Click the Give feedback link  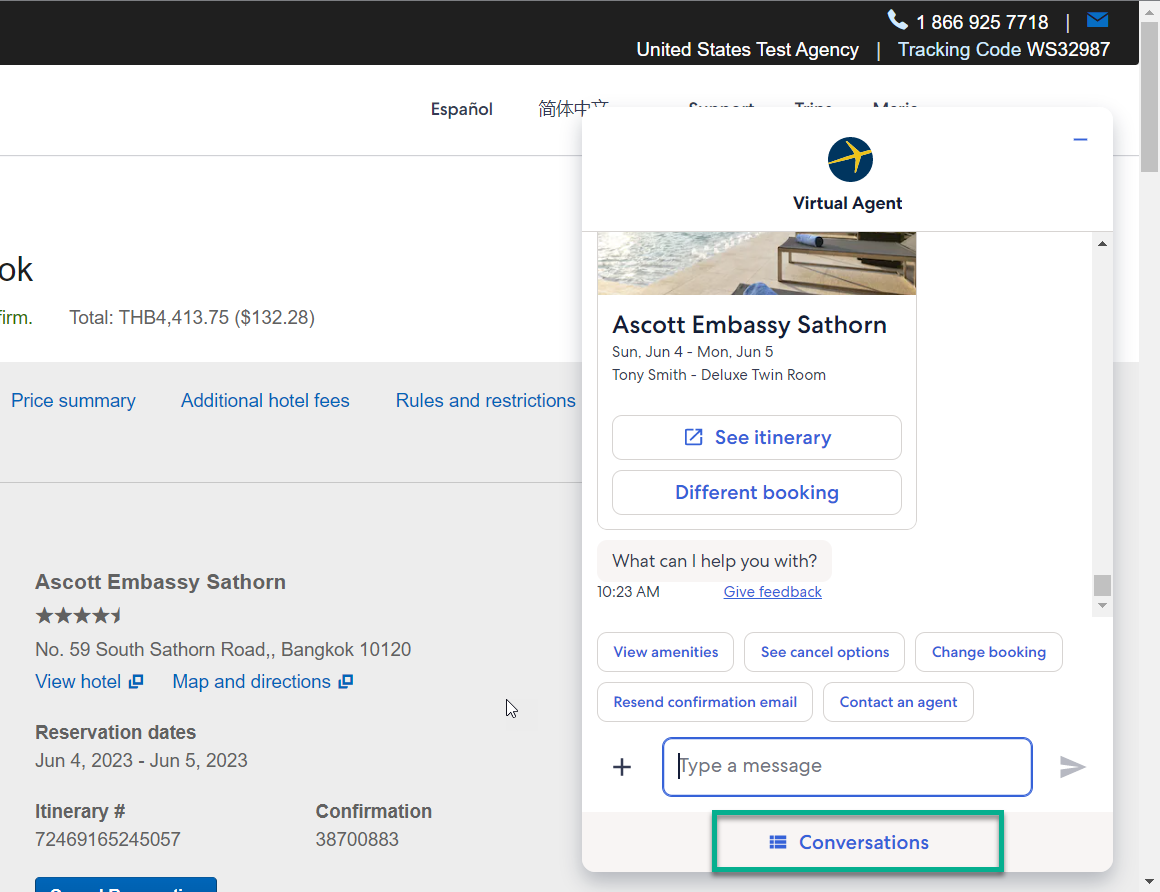pos(772,592)
